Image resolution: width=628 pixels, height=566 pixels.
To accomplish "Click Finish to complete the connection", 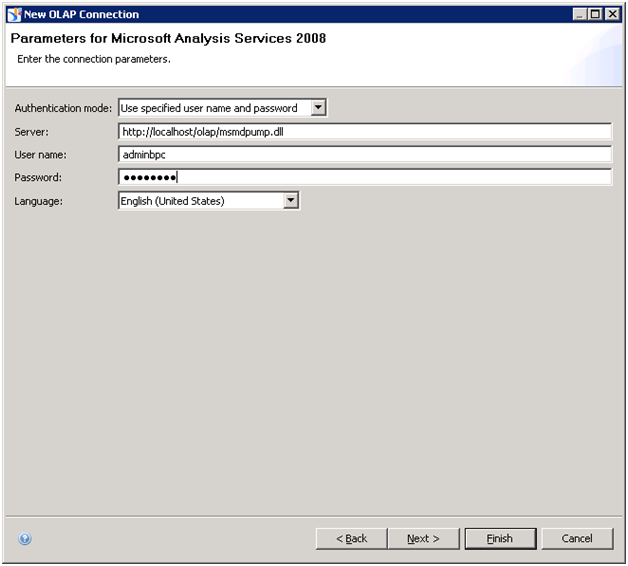I will [x=500, y=539].
